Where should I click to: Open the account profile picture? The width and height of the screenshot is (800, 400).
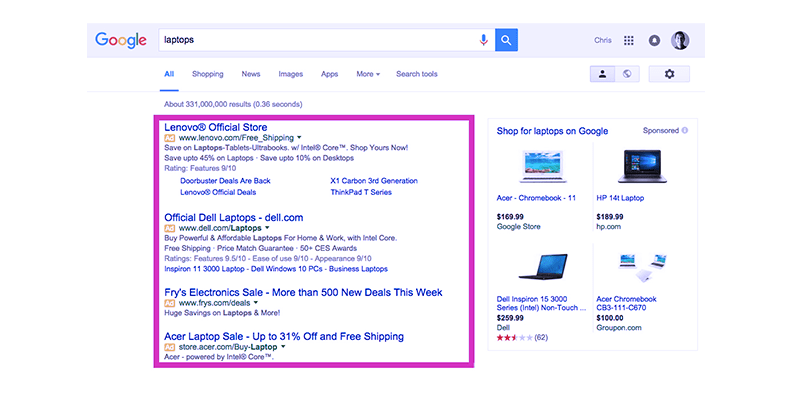[x=680, y=40]
